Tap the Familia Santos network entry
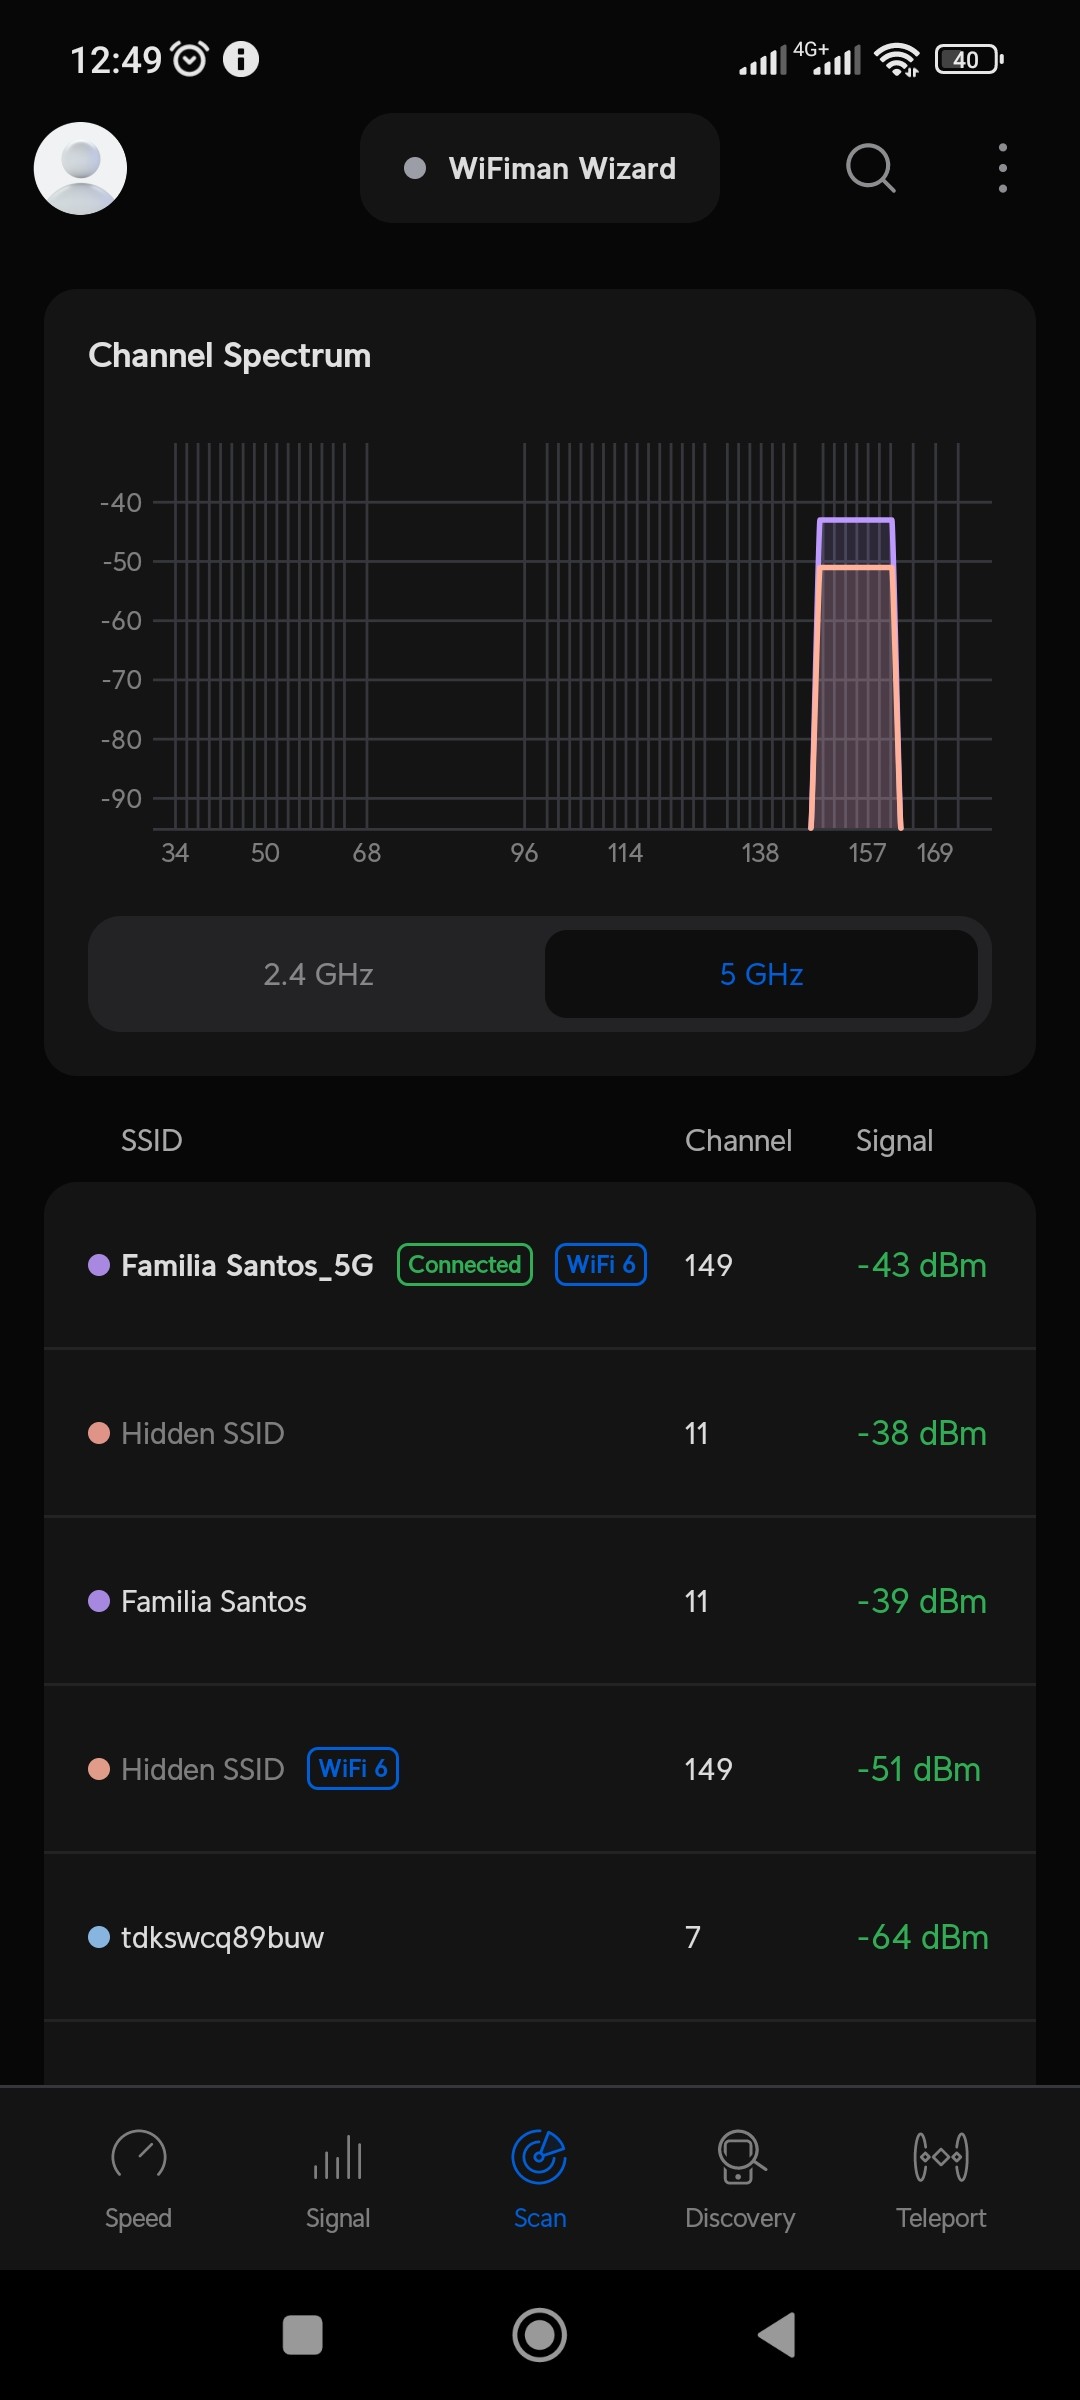 pos(540,1601)
